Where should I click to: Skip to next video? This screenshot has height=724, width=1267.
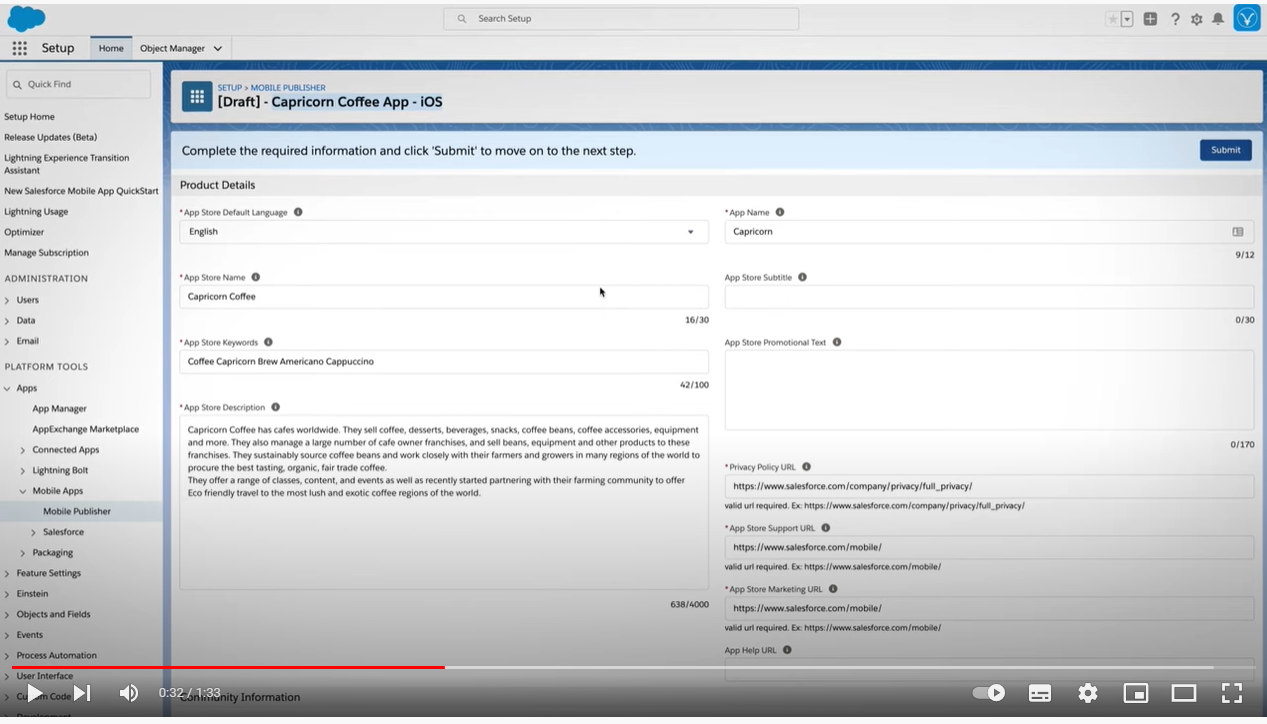[82, 693]
